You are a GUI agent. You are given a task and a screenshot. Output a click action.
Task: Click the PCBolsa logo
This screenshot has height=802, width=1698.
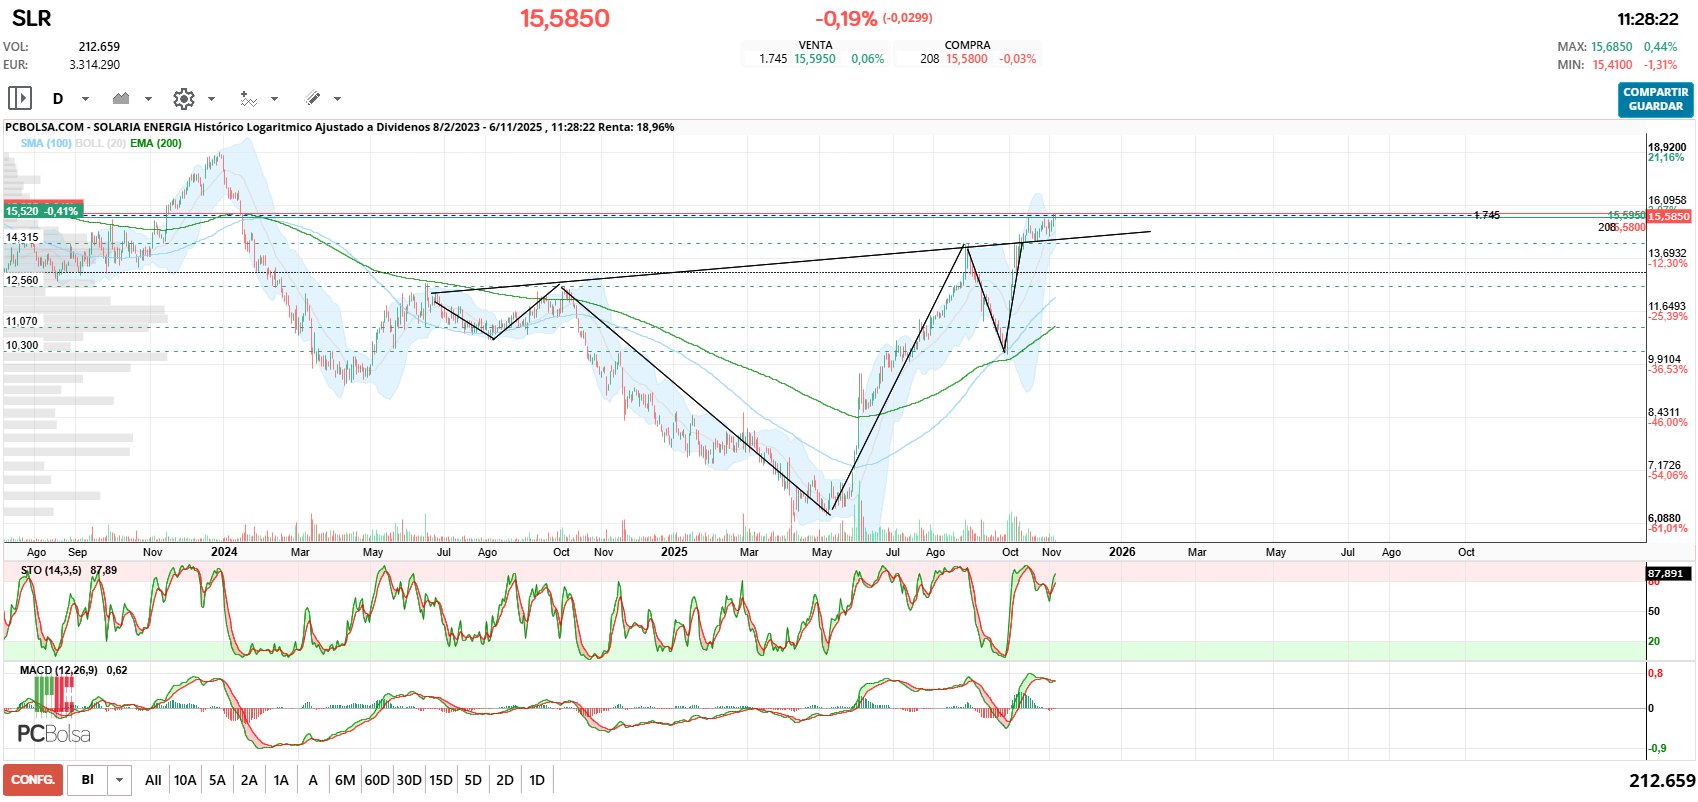click(x=54, y=734)
